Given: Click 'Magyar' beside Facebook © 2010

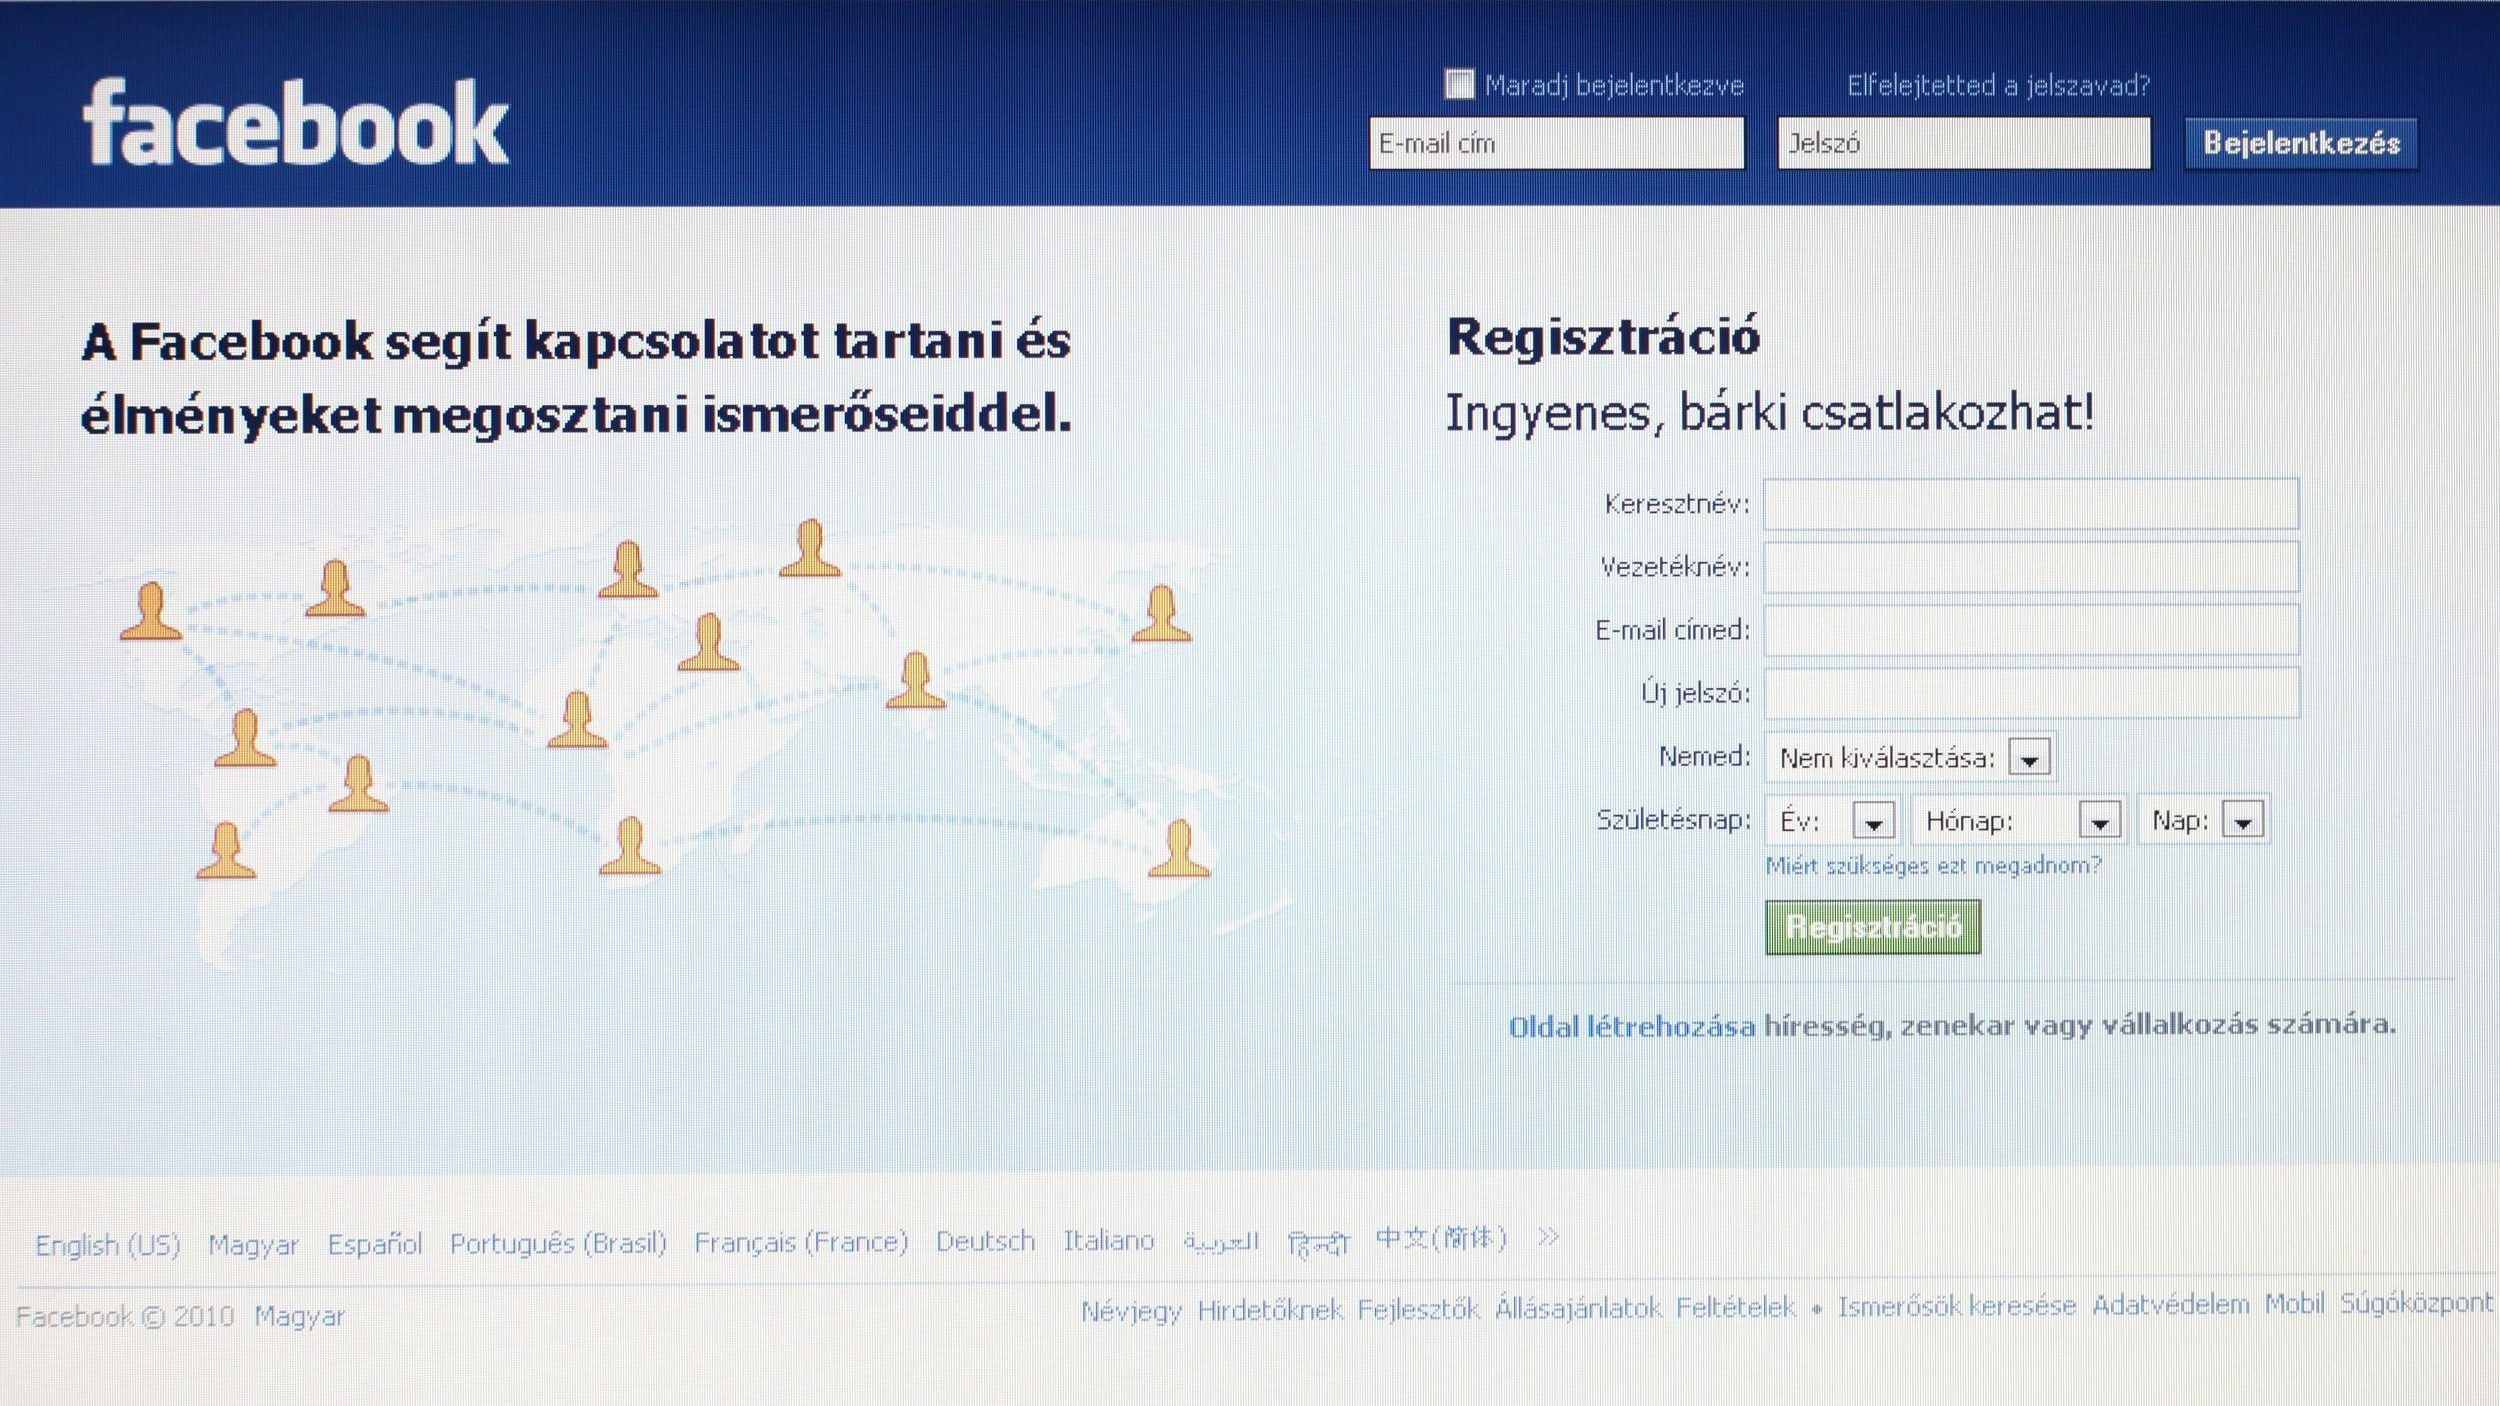Looking at the screenshot, I should [x=299, y=1316].
